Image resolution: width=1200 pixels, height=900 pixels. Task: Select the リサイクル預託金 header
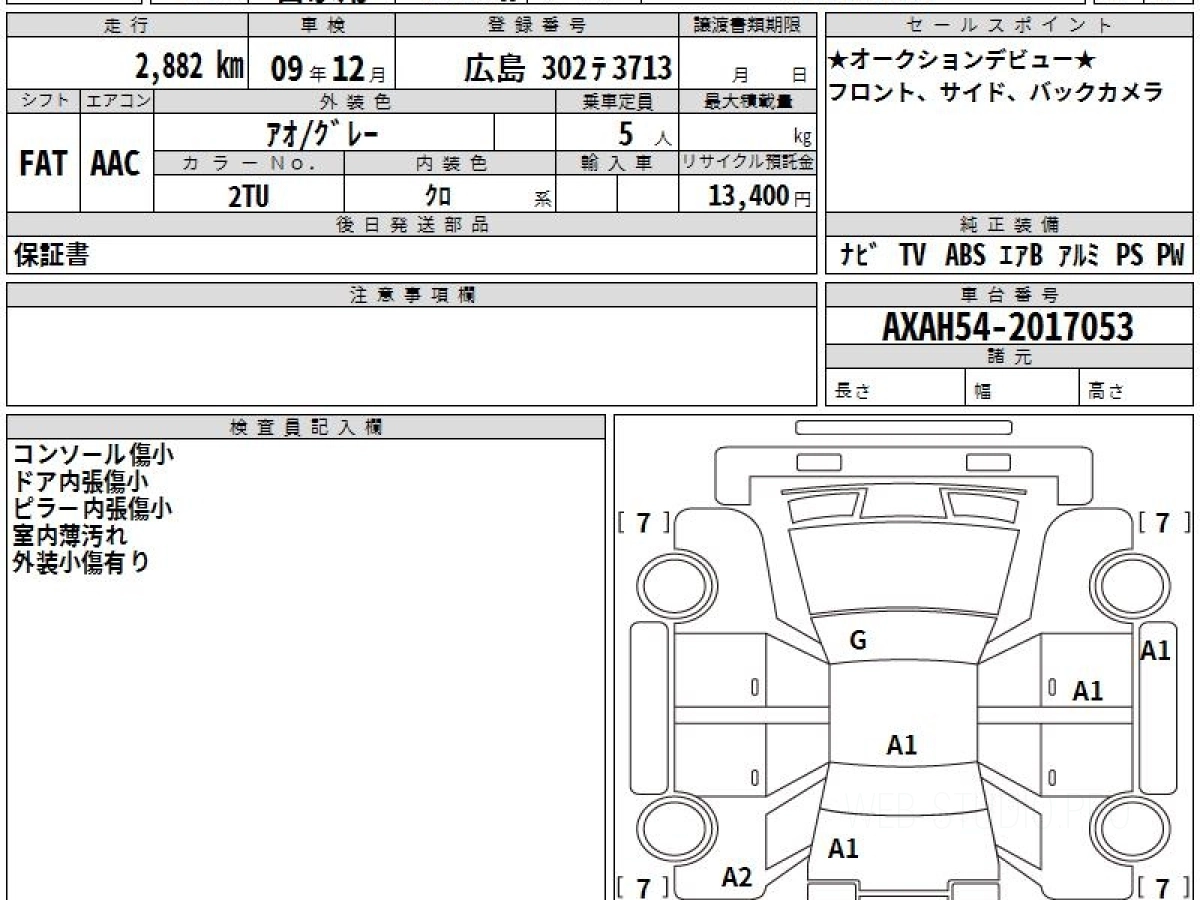click(748, 163)
